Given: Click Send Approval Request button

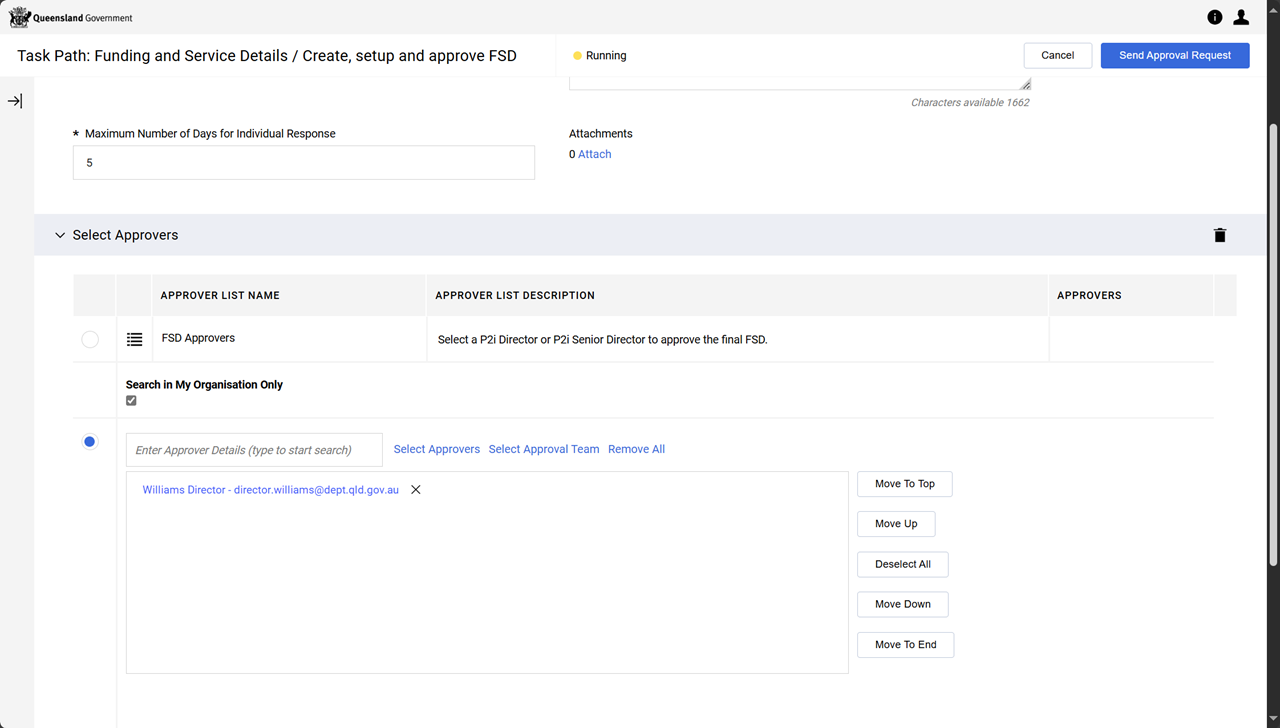Looking at the screenshot, I should point(1174,55).
